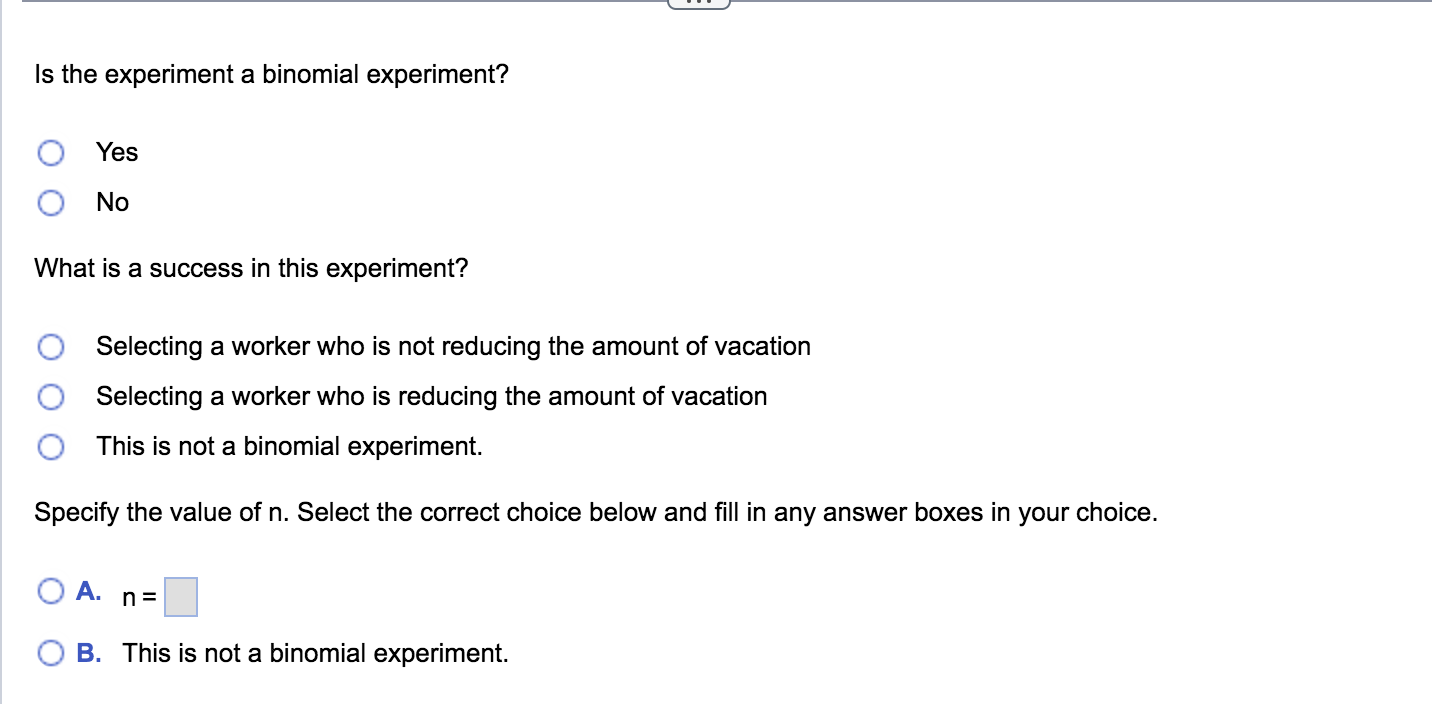Mark Yes to the binomial experiment question
This screenshot has width=1450, height=704.
coord(50,152)
